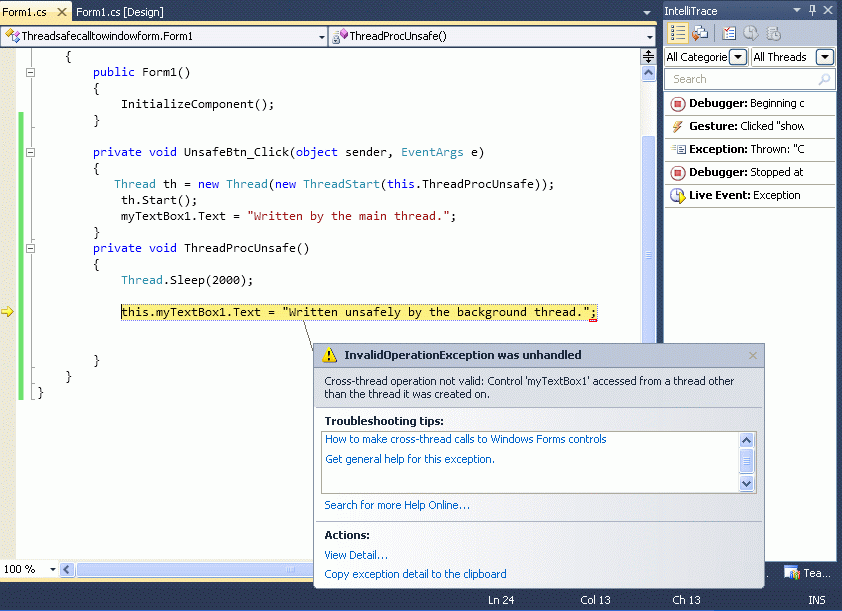Open the All Threads dropdown
This screenshot has height=611, width=842.
pos(824,57)
